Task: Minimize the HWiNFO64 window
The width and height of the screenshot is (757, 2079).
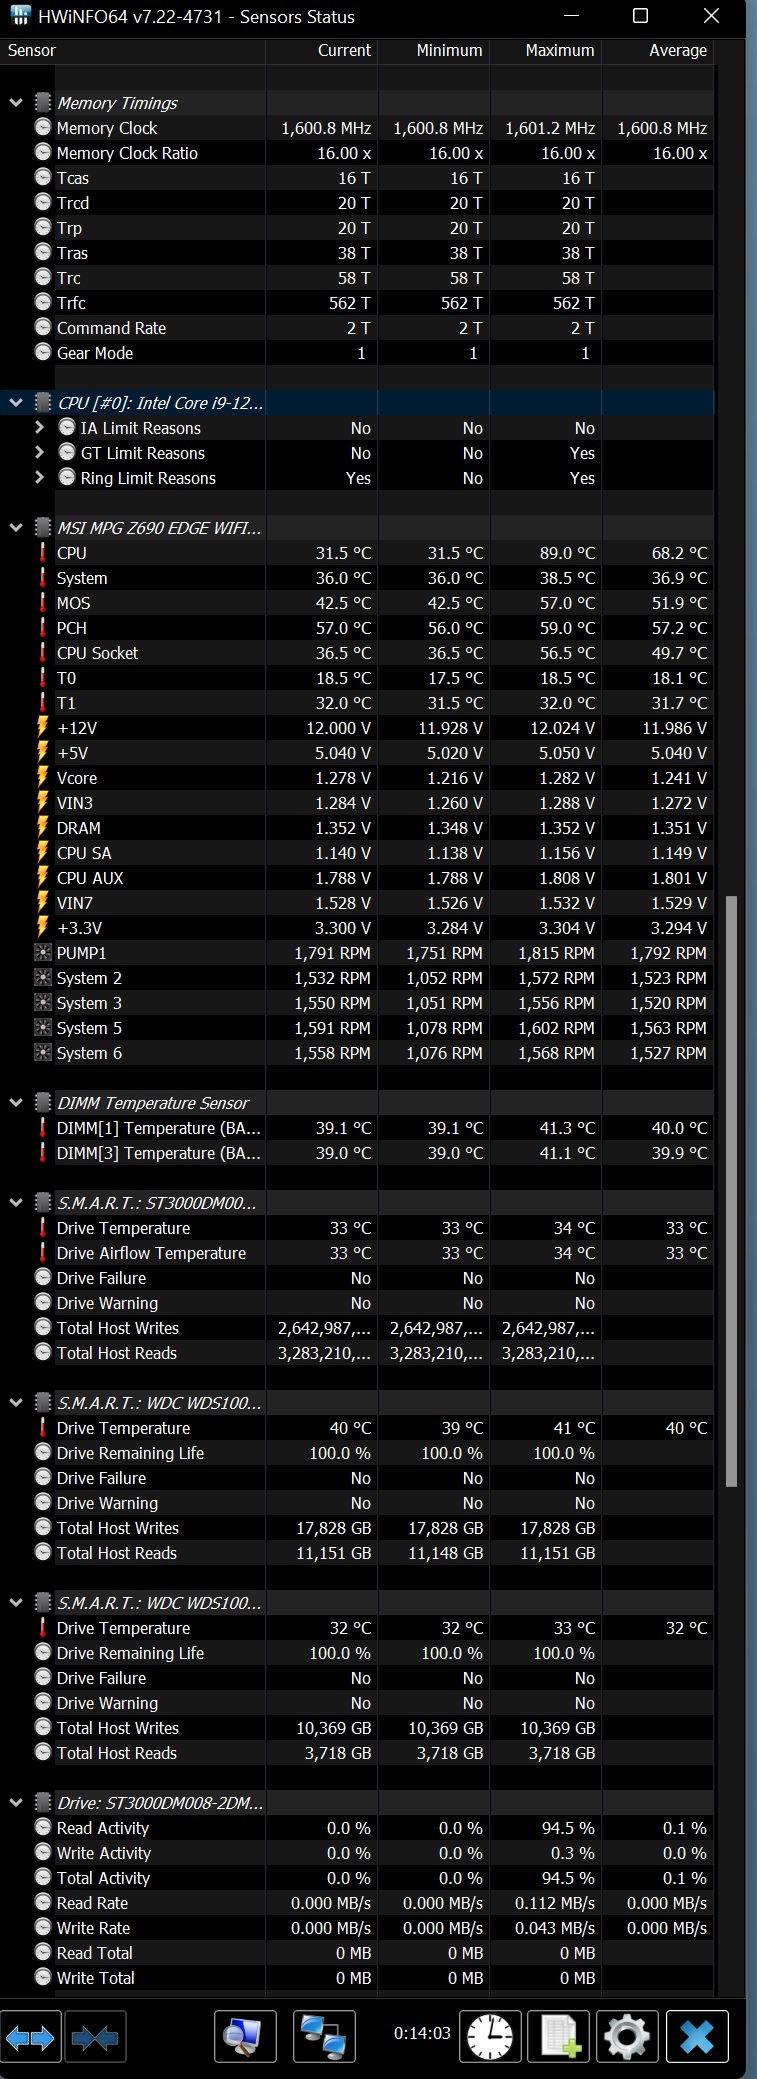Action: point(572,16)
